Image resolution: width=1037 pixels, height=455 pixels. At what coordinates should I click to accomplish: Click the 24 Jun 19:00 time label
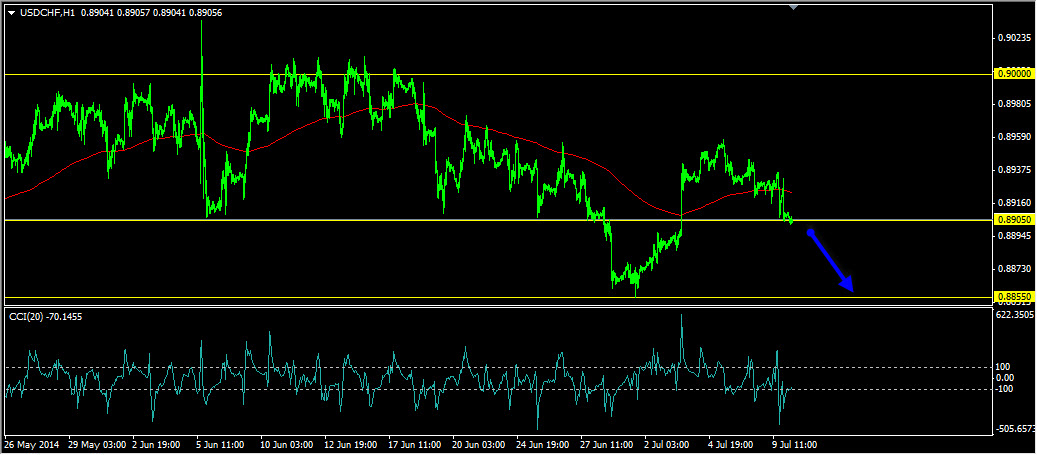[x=544, y=444]
